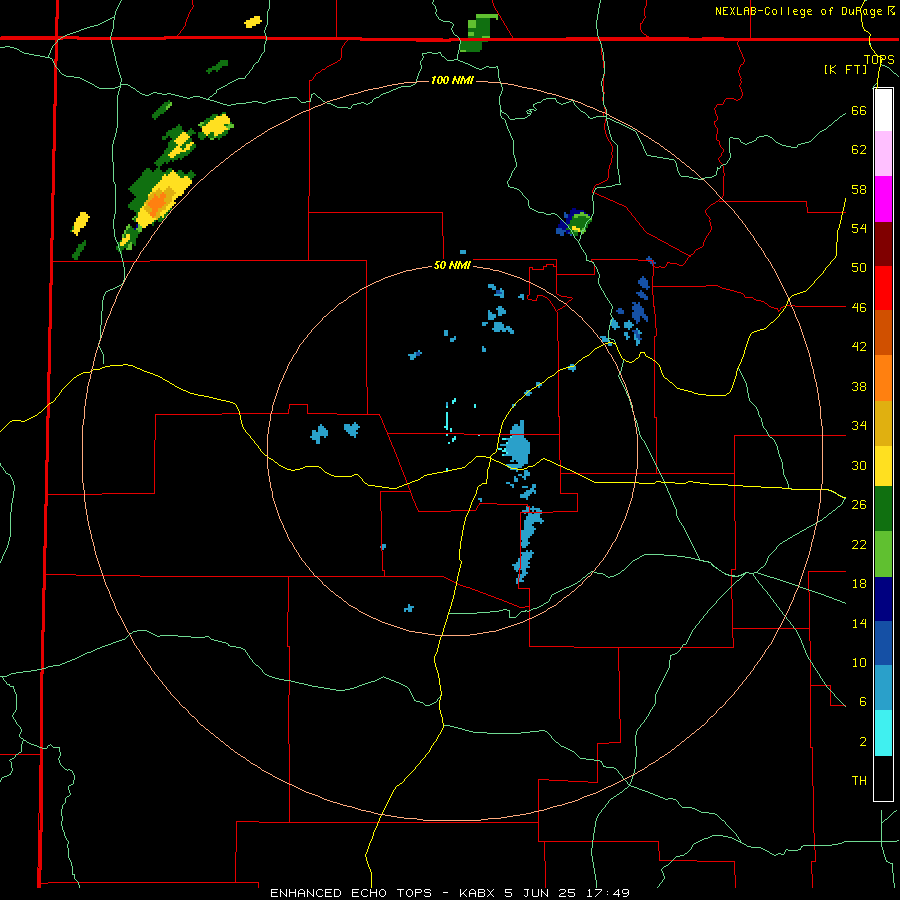The width and height of the screenshot is (900, 900).
Task: Select the '10' scale label
Action: click(x=859, y=663)
